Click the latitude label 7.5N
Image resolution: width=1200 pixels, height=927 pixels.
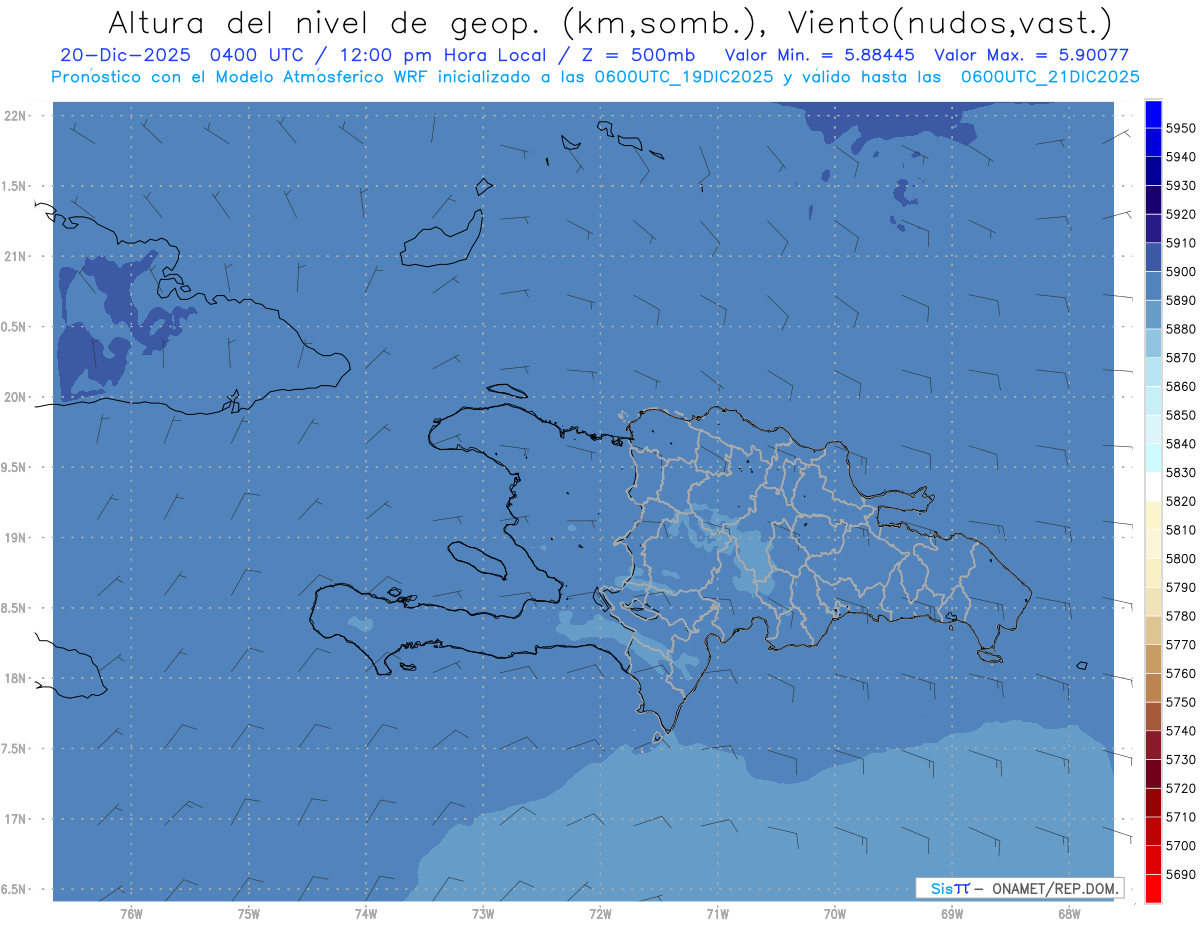(x=15, y=749)
